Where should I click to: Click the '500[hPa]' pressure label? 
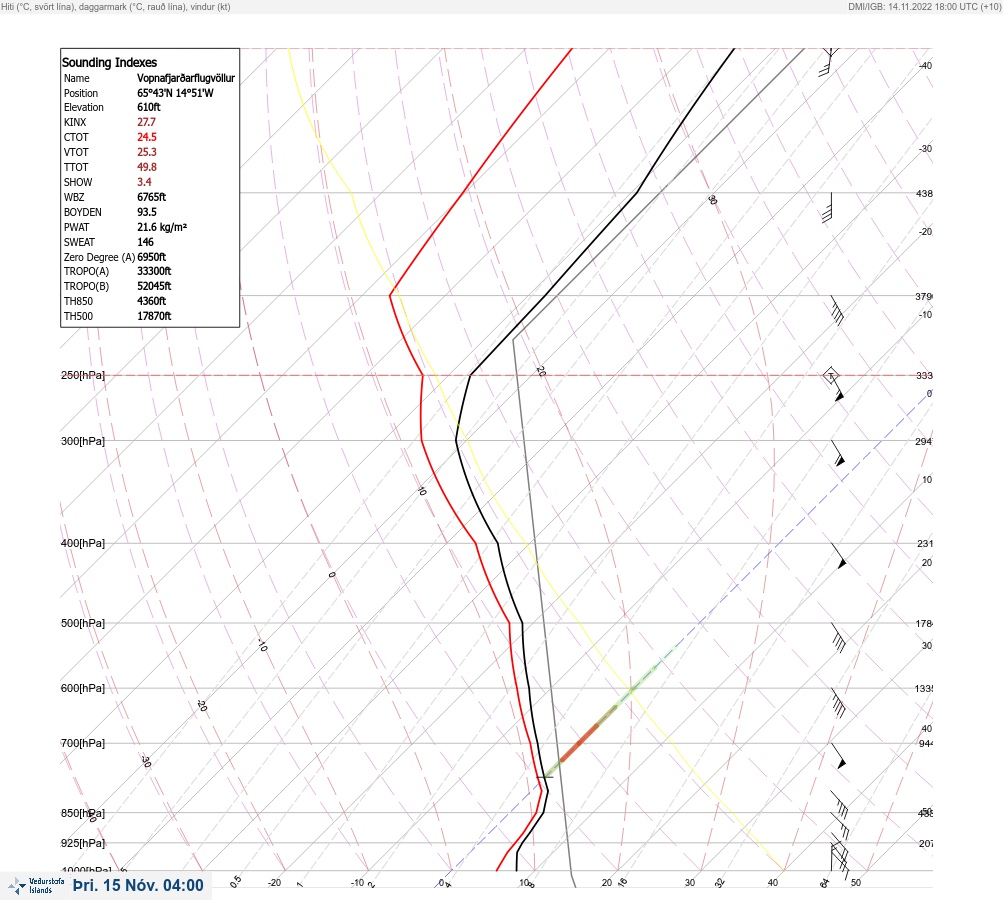(83, 623)
